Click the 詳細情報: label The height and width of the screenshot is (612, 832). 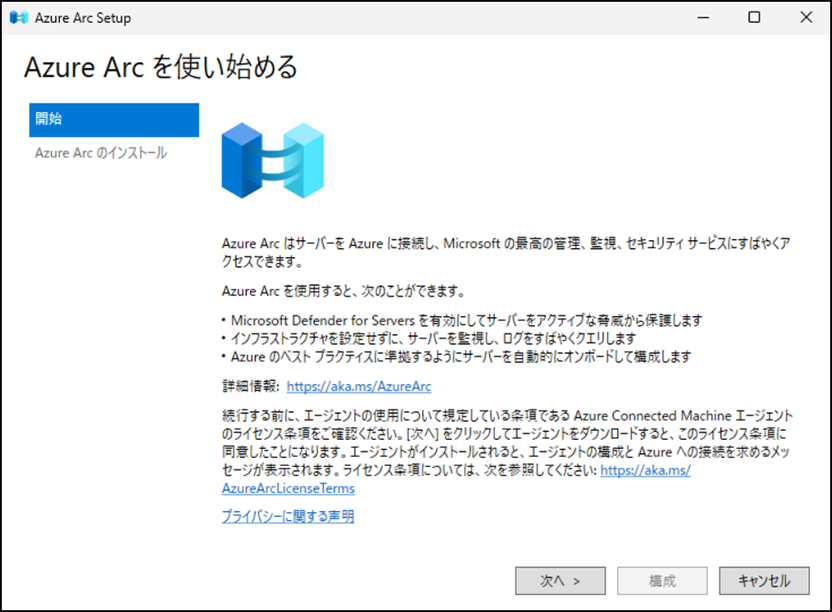[x=250, y=386]
